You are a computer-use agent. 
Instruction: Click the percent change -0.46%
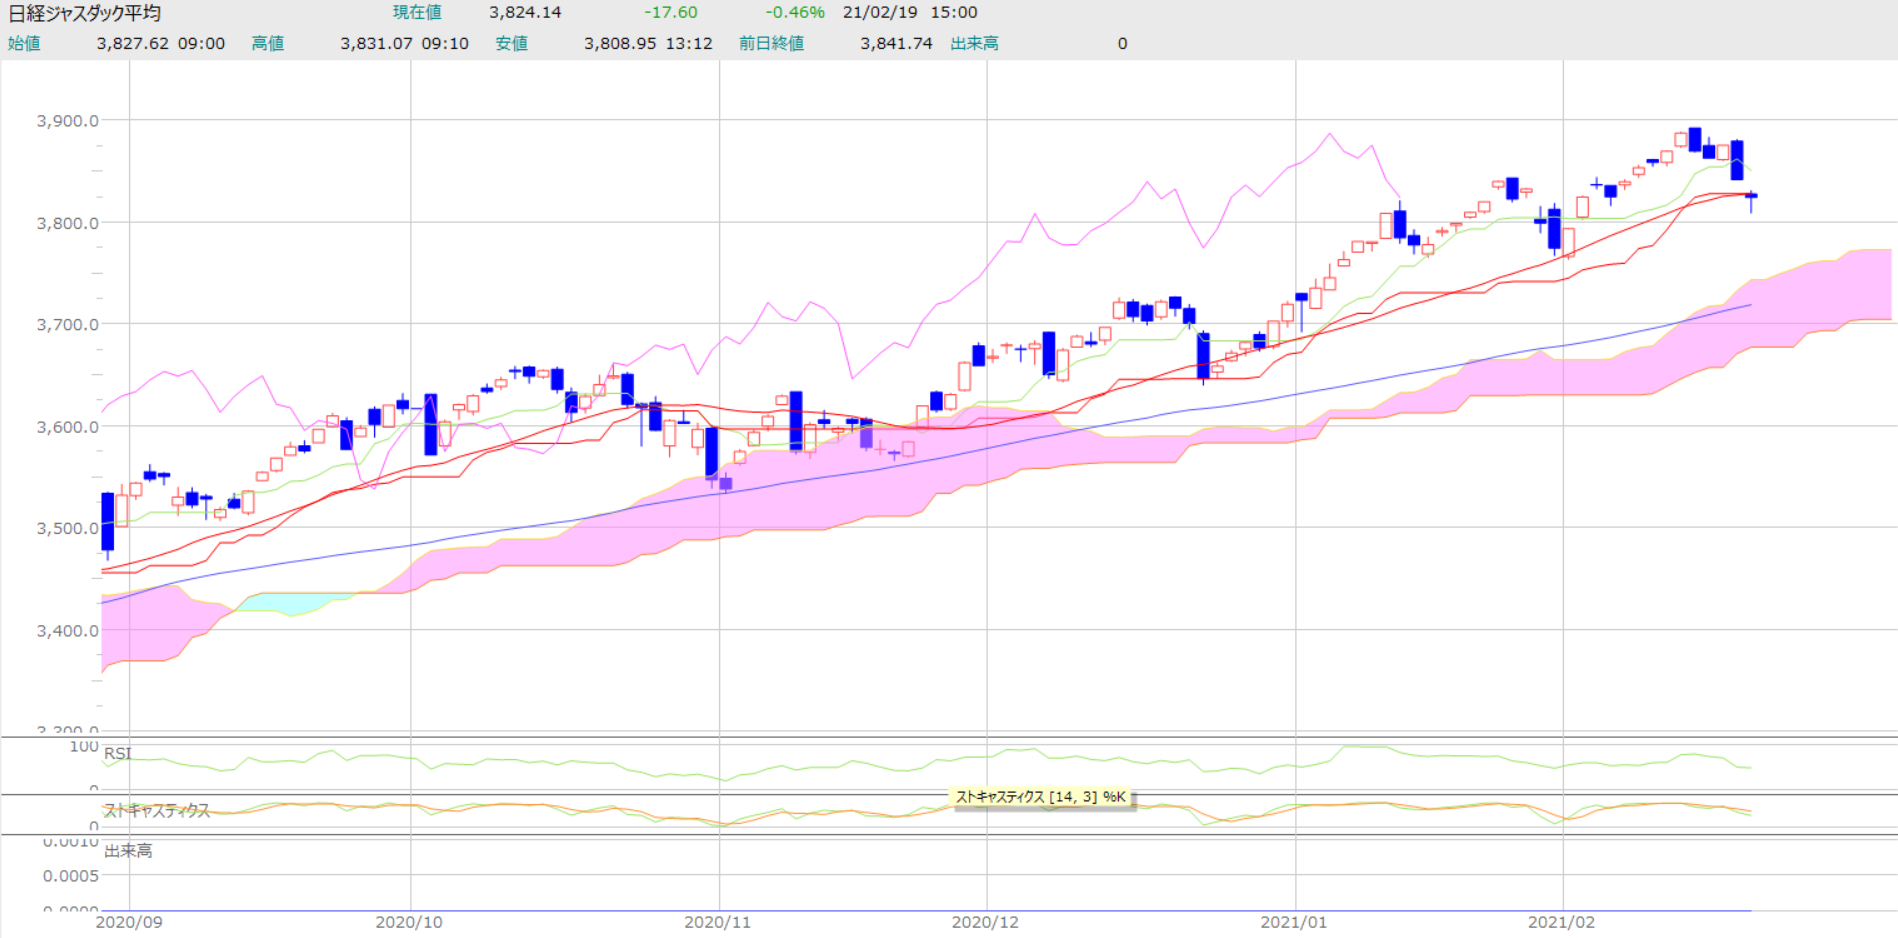795,12
